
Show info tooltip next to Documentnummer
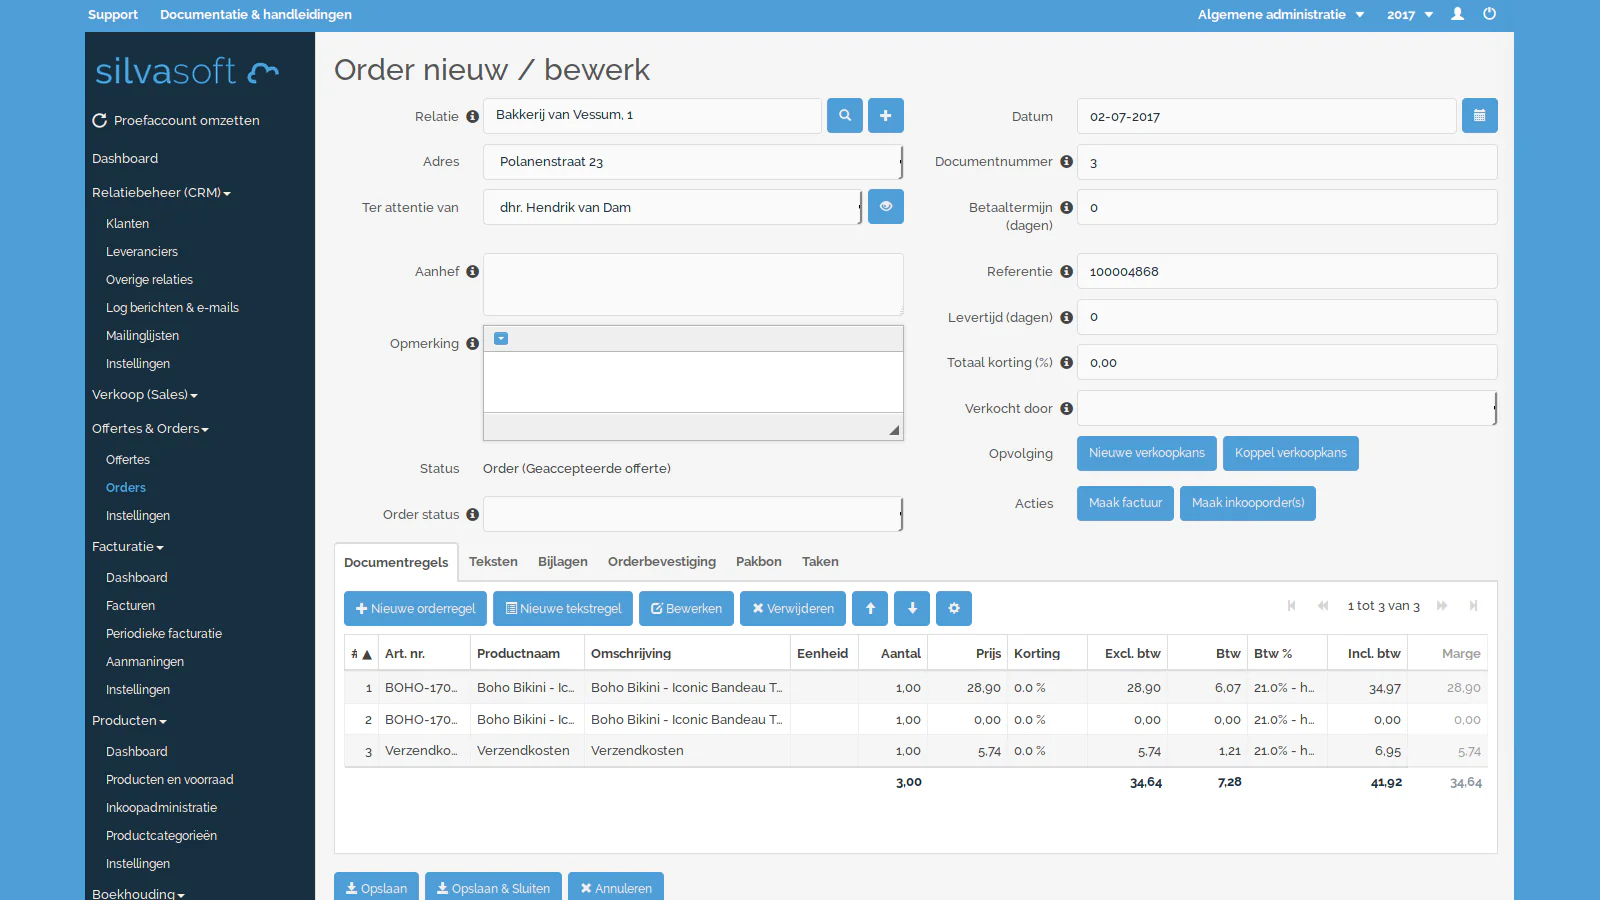(x=1067, y=162)
